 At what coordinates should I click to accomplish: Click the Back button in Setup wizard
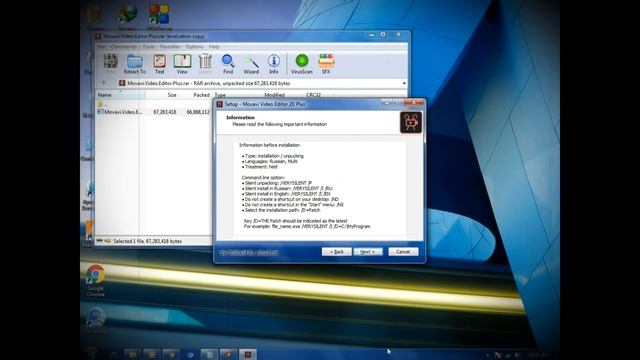pos(337,252)
